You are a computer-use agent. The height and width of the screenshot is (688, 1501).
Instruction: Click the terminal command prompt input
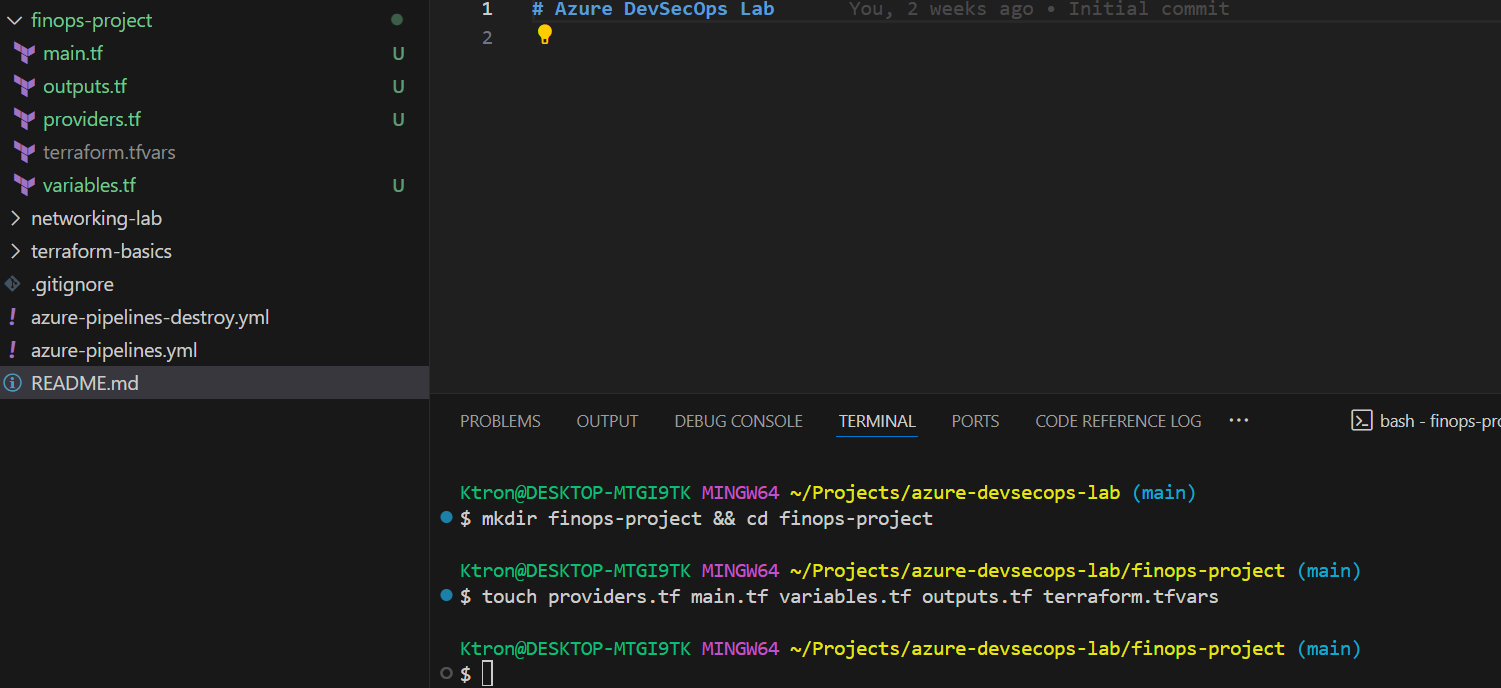[x=488, y=675]
